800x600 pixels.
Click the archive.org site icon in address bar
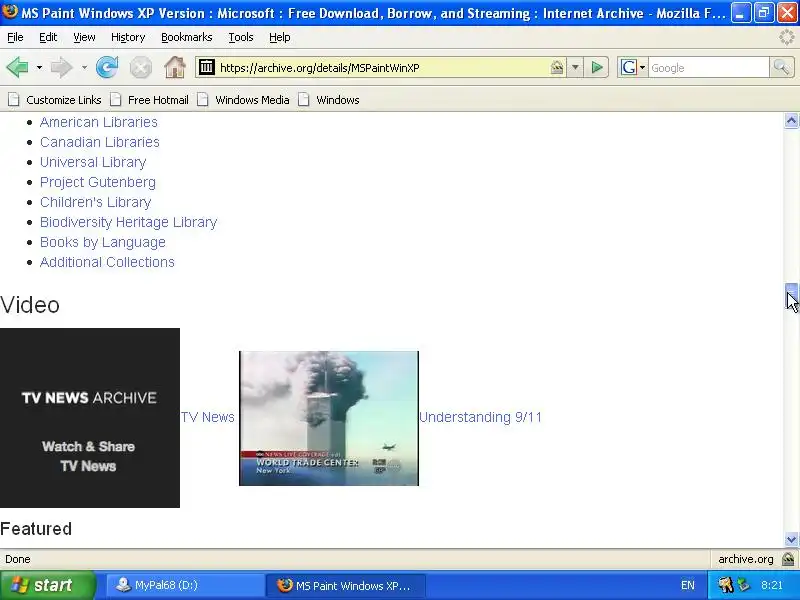[x=207, y=67]
